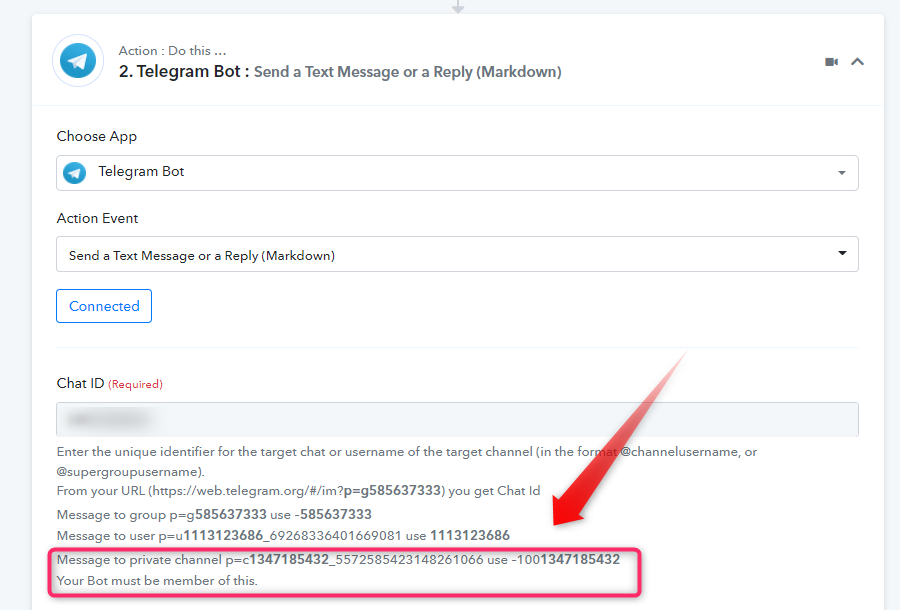Click the Action Event caret arrow
The height and width of the screenshot is (610, 900).
842,253
